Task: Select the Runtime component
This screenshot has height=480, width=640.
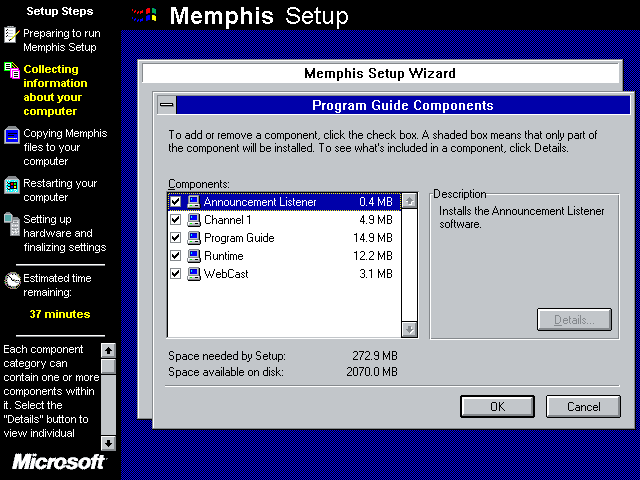Action: [x=284, y=256]
